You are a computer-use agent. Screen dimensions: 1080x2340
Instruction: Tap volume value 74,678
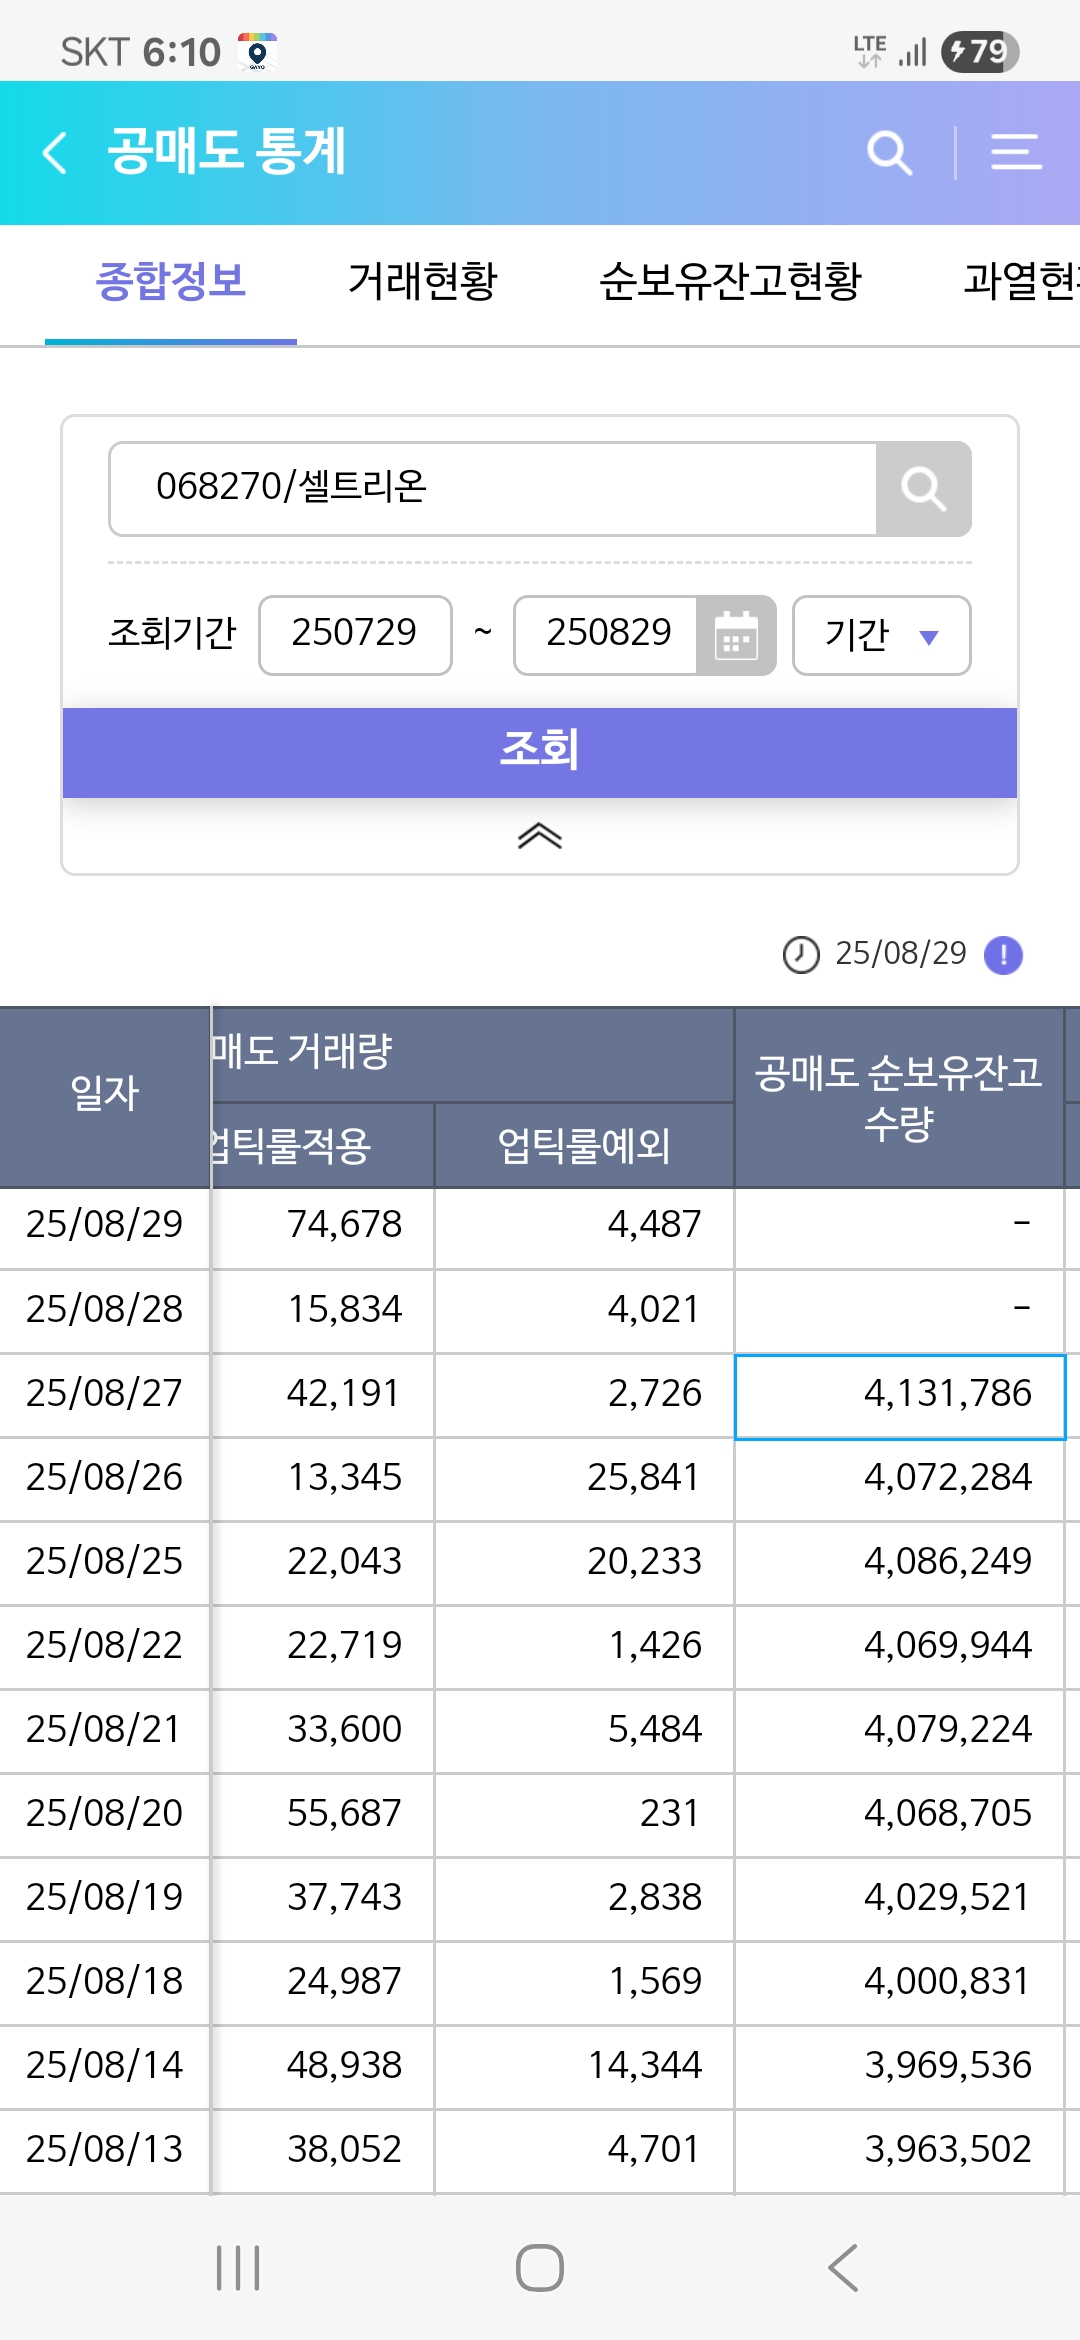(x=344, y=1225)
